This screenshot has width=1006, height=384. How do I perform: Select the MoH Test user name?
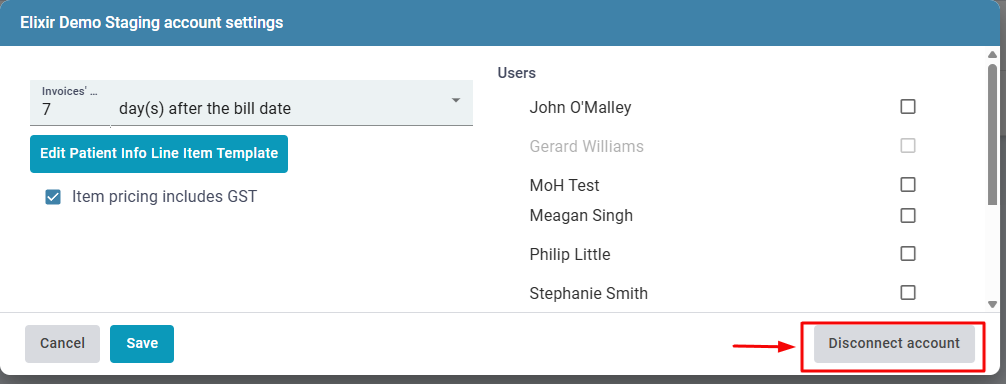coord(564,185)
